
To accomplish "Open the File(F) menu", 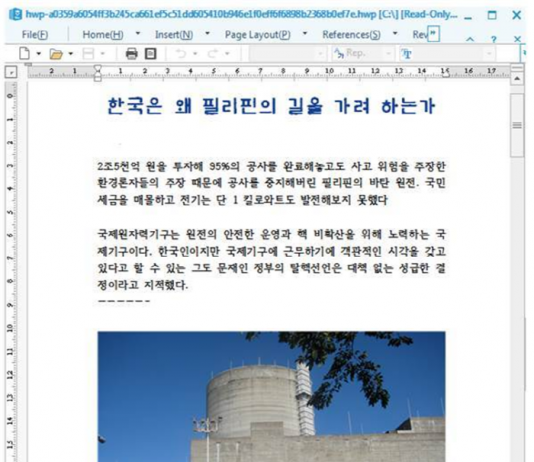I will [35, 35].
